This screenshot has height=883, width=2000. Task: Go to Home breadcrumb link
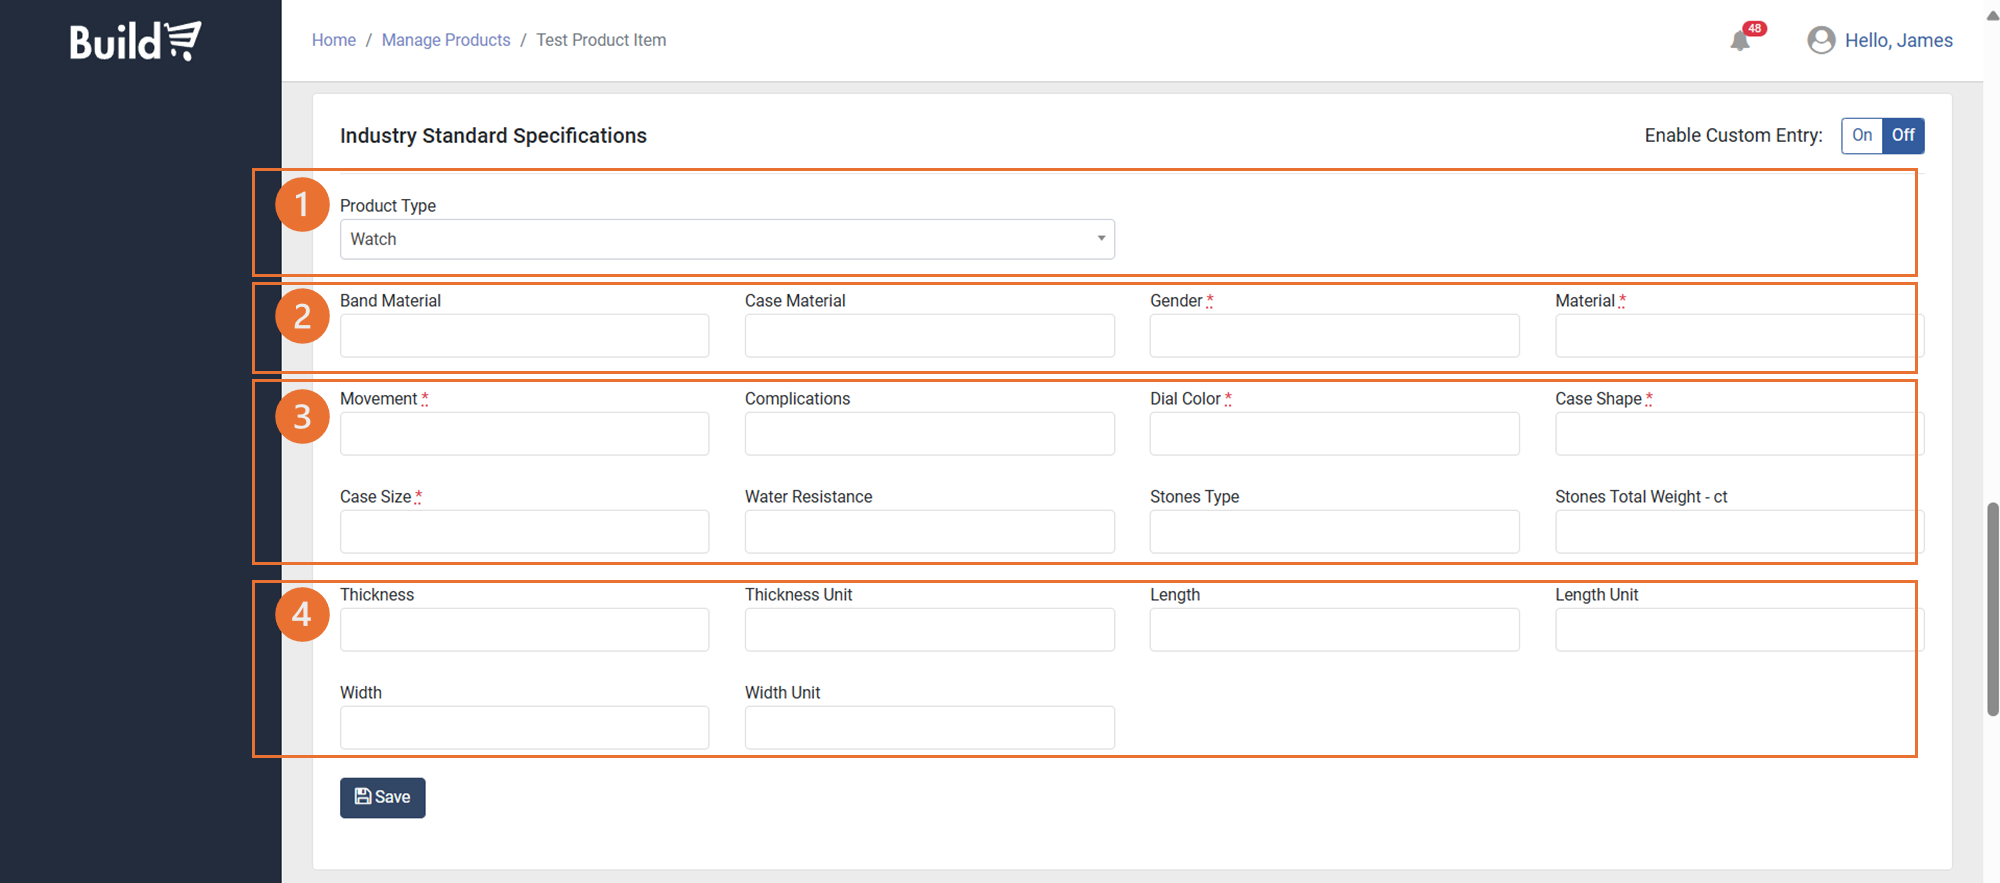pos(334,40)
